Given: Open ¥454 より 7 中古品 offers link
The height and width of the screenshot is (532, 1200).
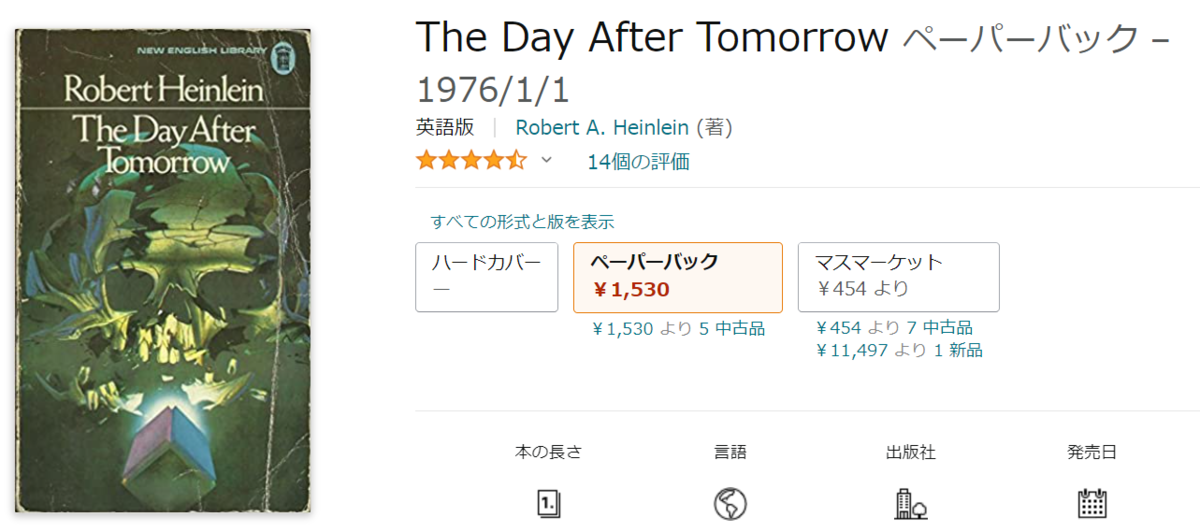Looking at the screenshot, I should click(x=894, y=328).
